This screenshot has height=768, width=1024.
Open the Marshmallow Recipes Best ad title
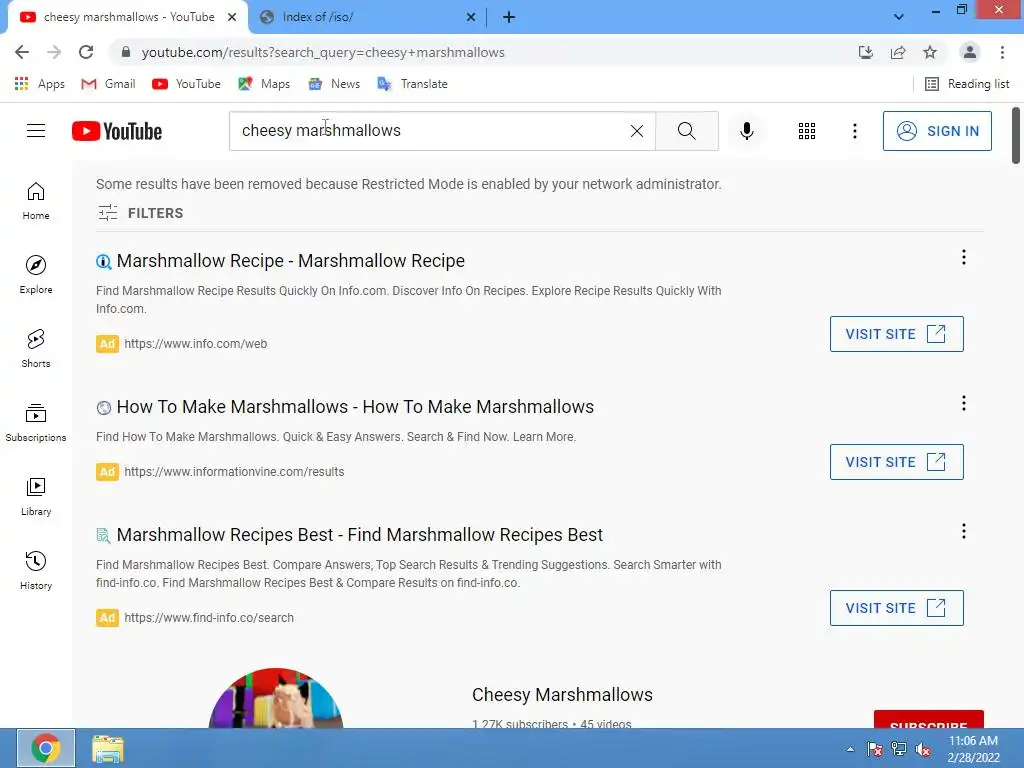tap(359, 534)
